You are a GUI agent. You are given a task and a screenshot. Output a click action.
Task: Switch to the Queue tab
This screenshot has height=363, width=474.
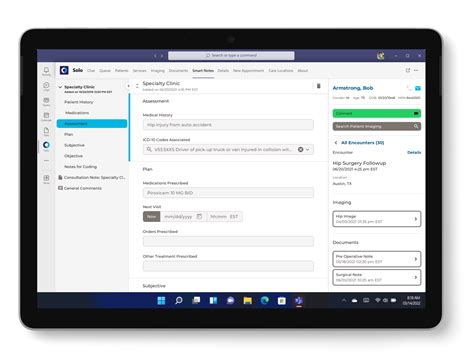tap(105, 71)
